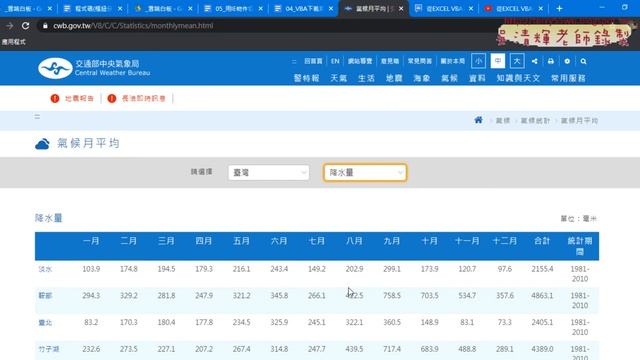Click the 一月 column header
This screenshot has width=640, height=360.
point(91,241)
